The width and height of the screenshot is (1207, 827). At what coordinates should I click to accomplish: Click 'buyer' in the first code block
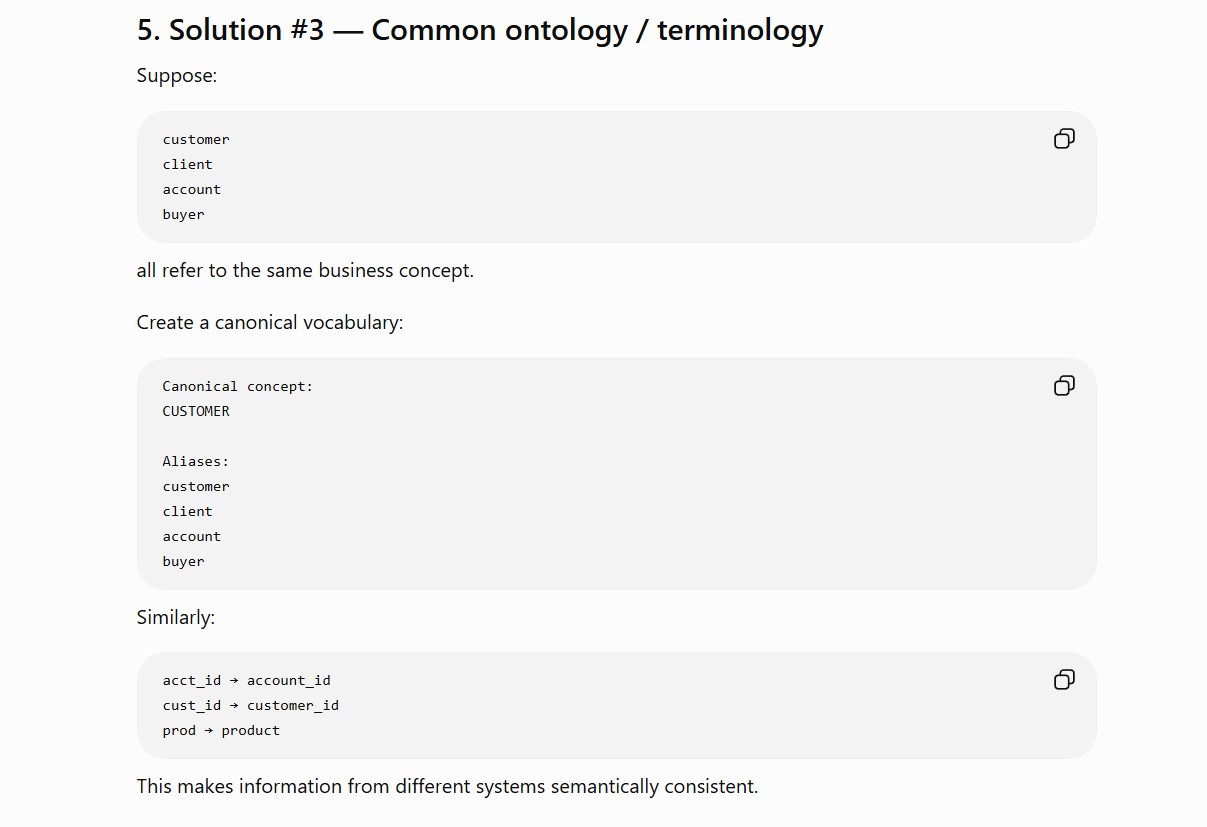click(x=184, y=215)
